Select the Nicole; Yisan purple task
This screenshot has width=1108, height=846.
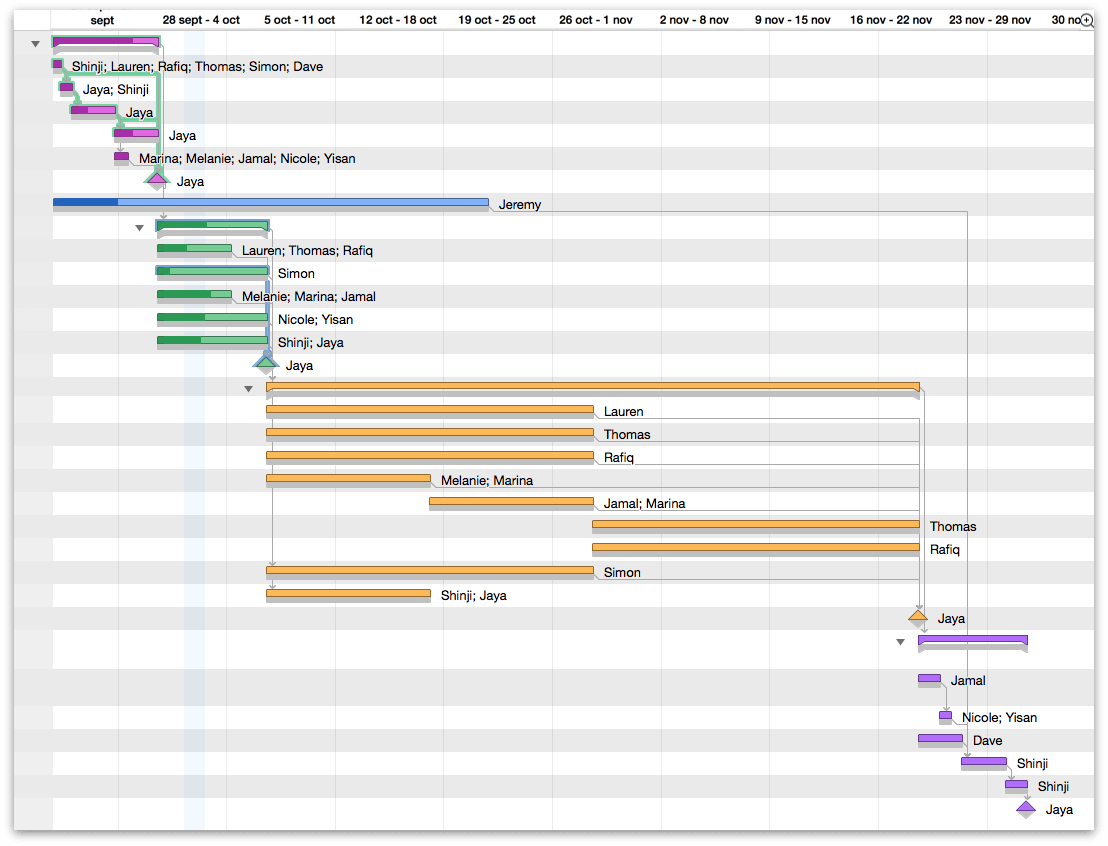[x=945, y=715]
